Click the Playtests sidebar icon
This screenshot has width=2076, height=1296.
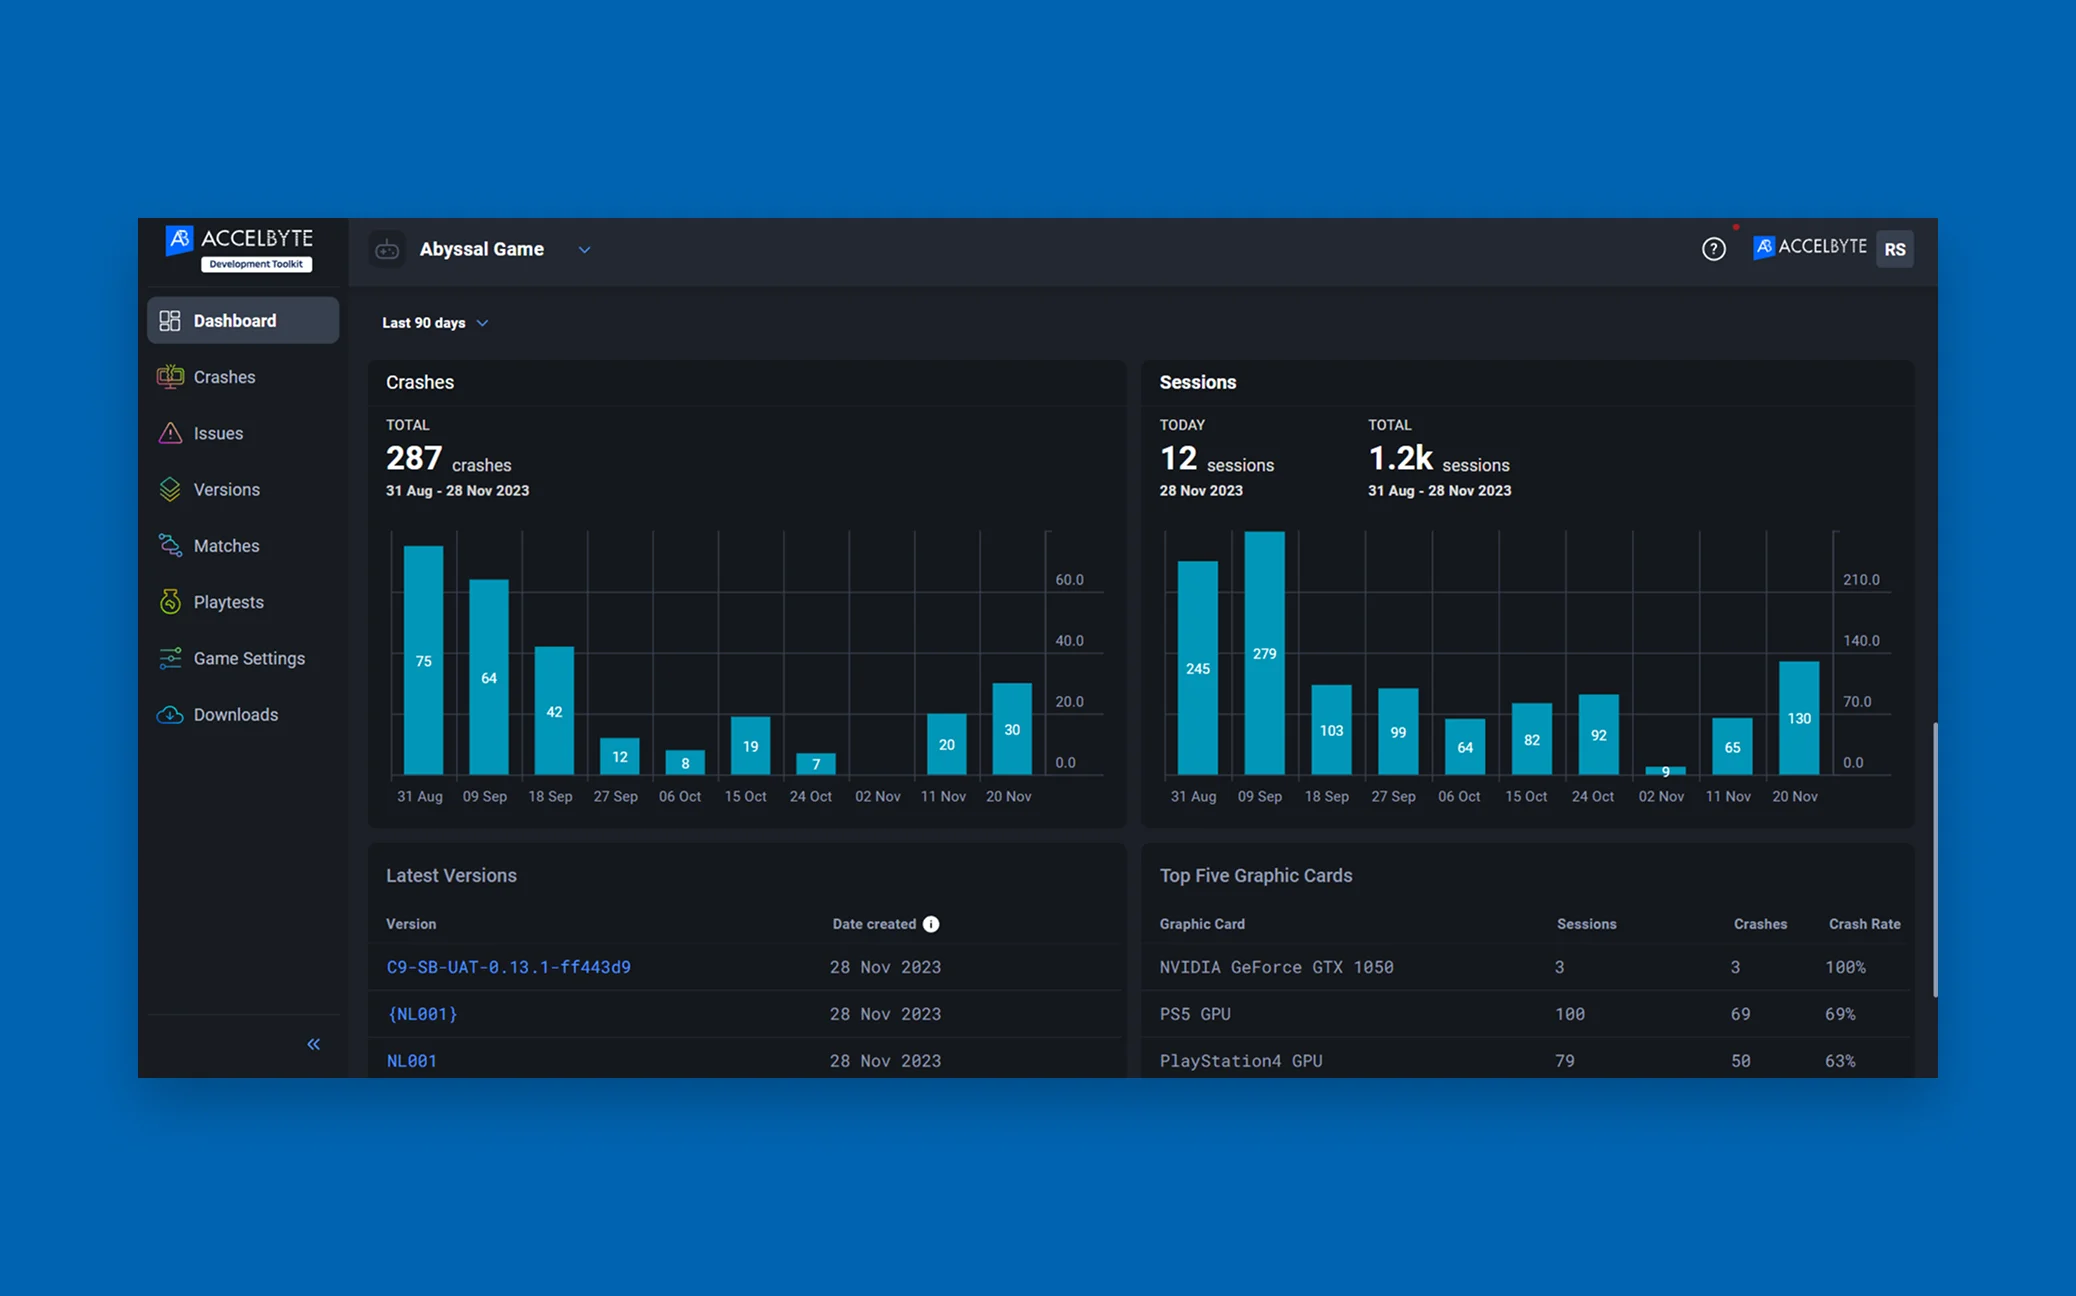[170, 601]
